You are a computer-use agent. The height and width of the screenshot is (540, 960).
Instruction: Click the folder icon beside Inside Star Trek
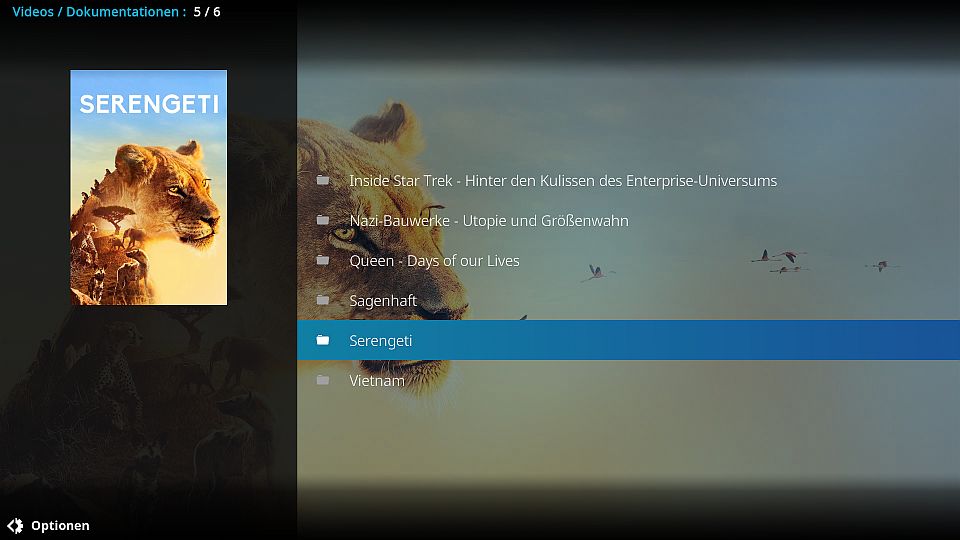(x=323, y=180)
